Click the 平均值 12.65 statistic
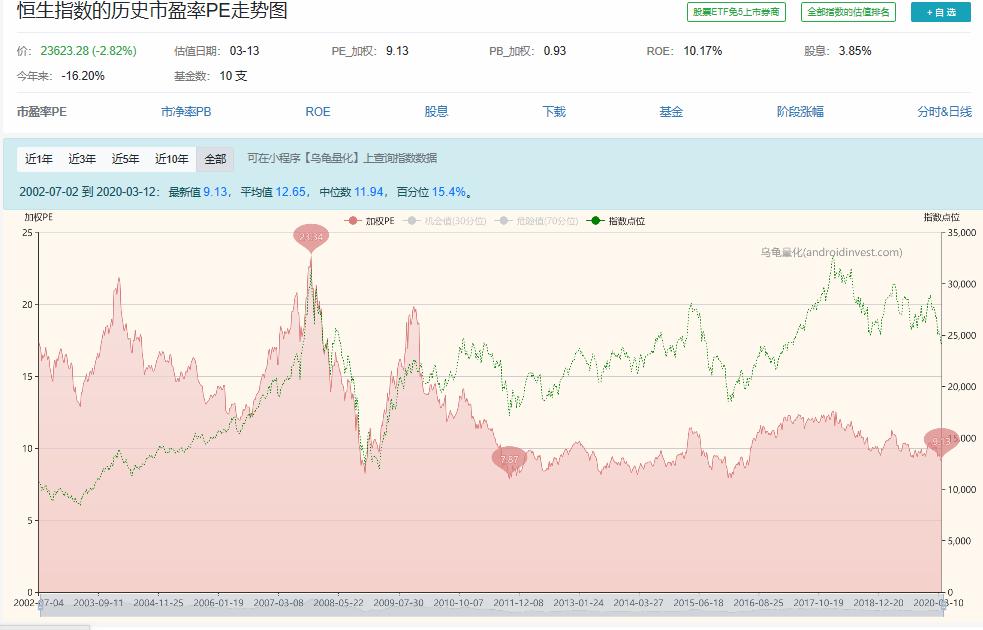Screen dimensions: 983x630 point(274,192)
